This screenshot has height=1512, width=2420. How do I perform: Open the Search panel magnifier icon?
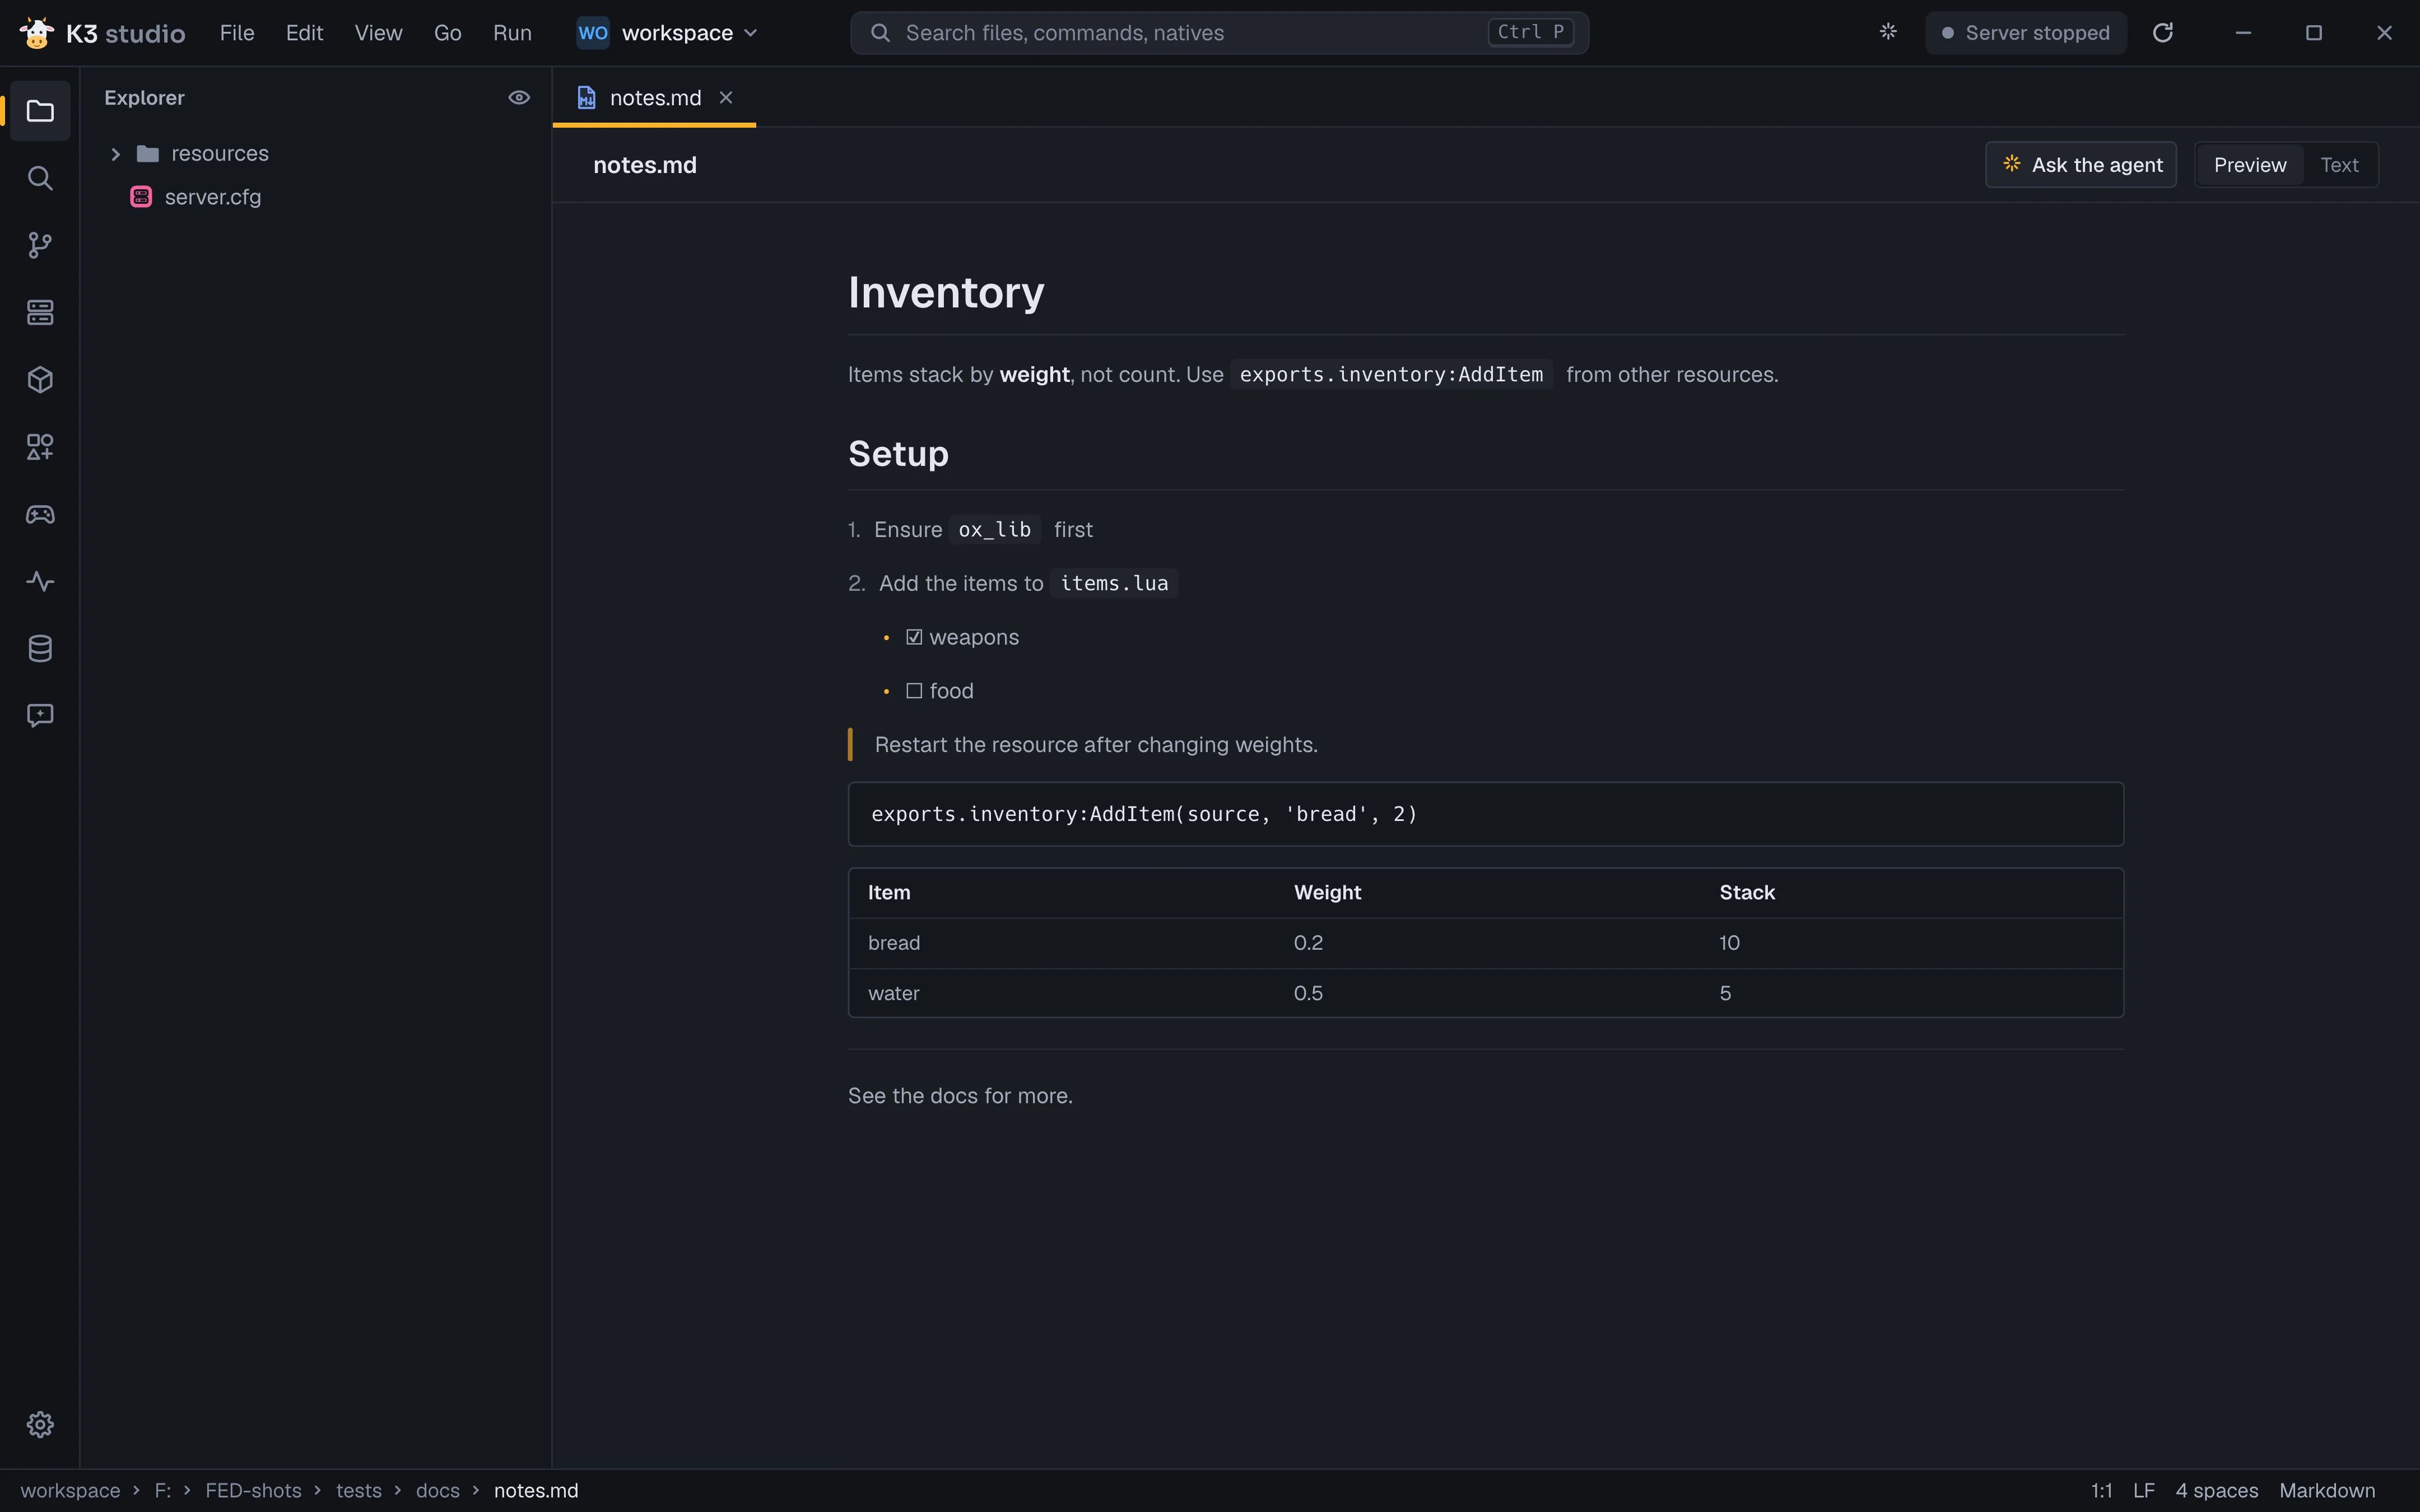[x=40, y=178]
